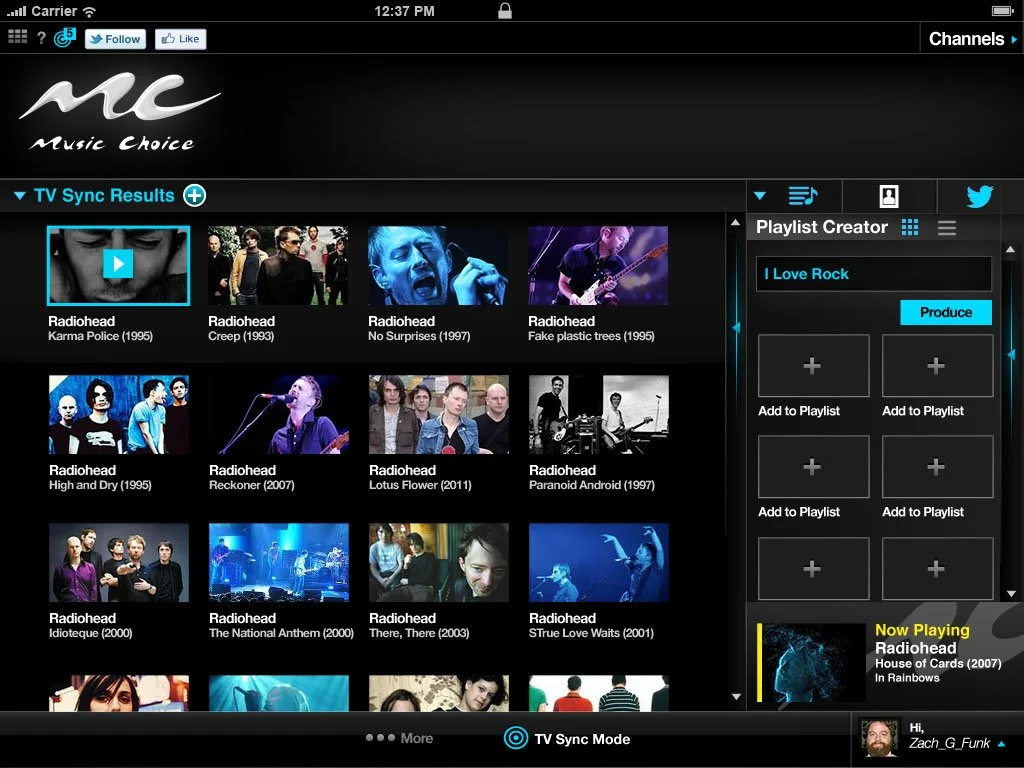Click the Wi-Fi icon in status bar

click(x=89, y=11)
